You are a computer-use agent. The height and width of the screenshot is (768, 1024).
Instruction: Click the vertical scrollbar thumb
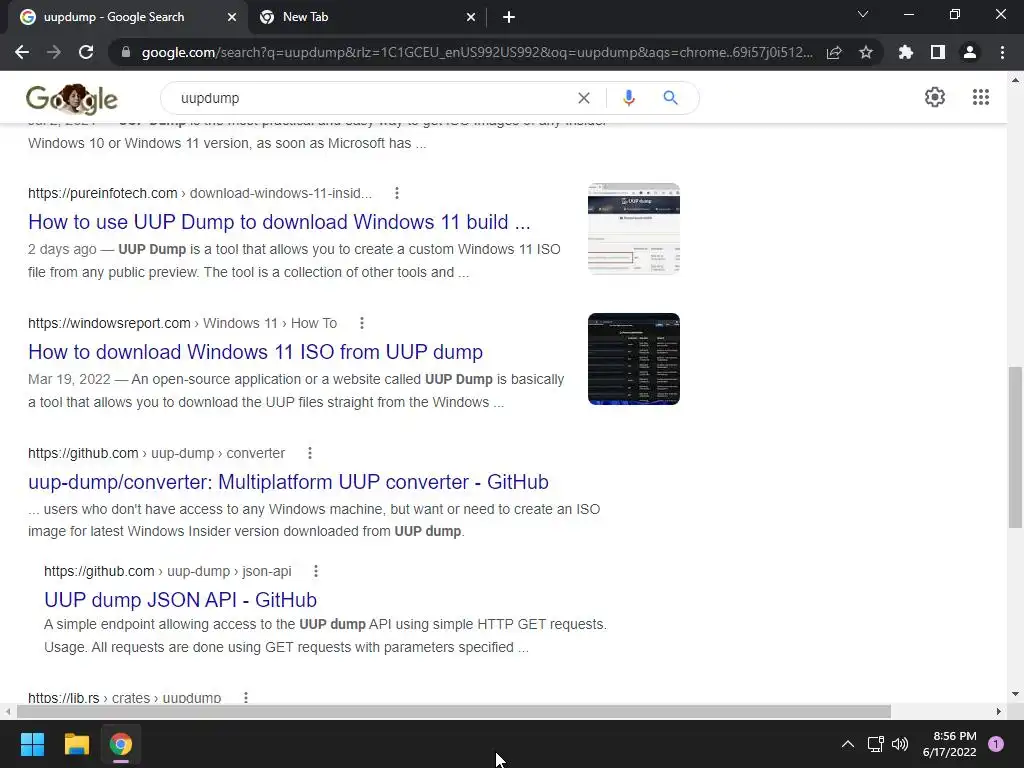[x=1015, y=447]
